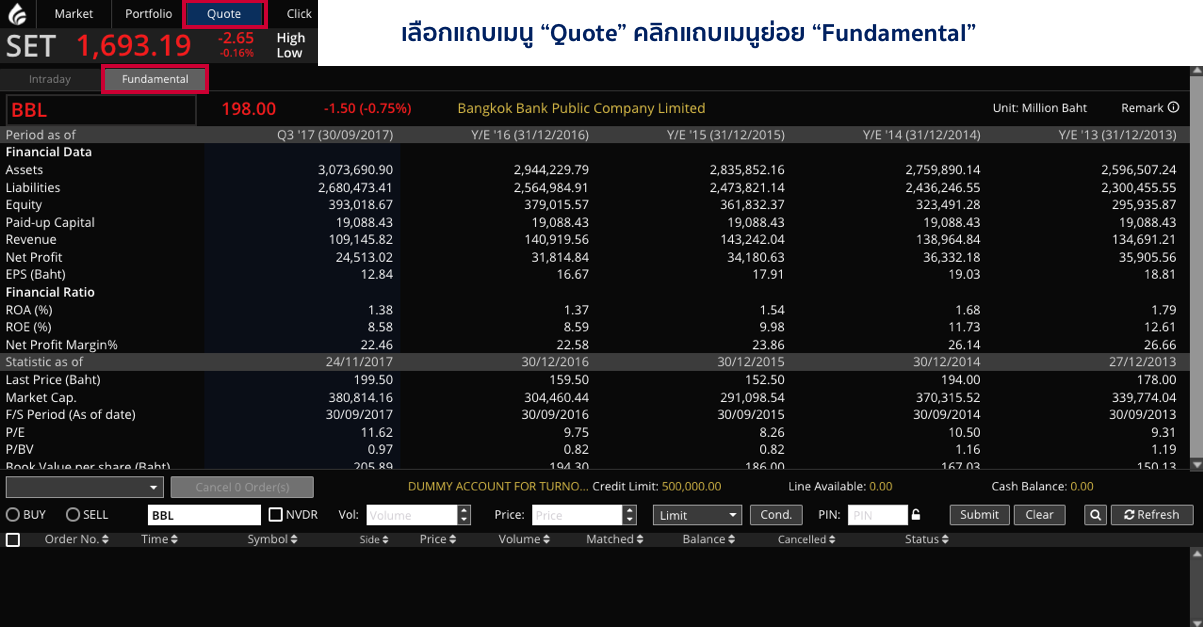
Task: Sort orders by Cancelled column
Action: pyautogui.click(x=806, y=540)
